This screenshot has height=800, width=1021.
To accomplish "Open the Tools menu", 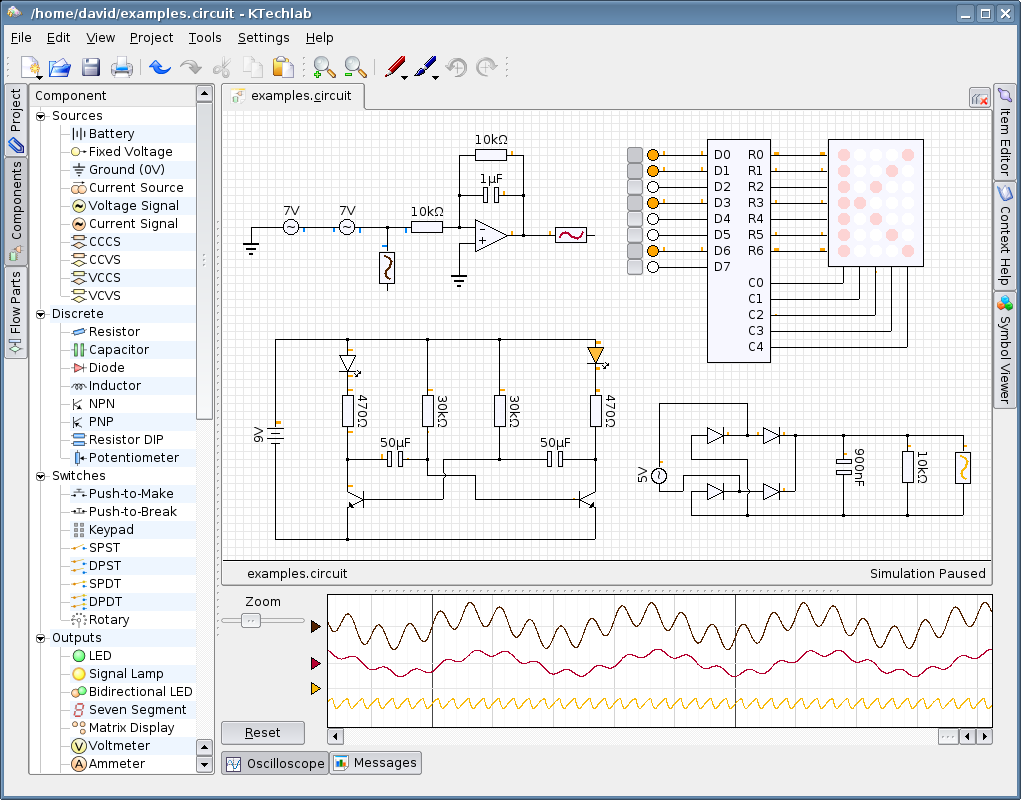I will tap(205, 38).
